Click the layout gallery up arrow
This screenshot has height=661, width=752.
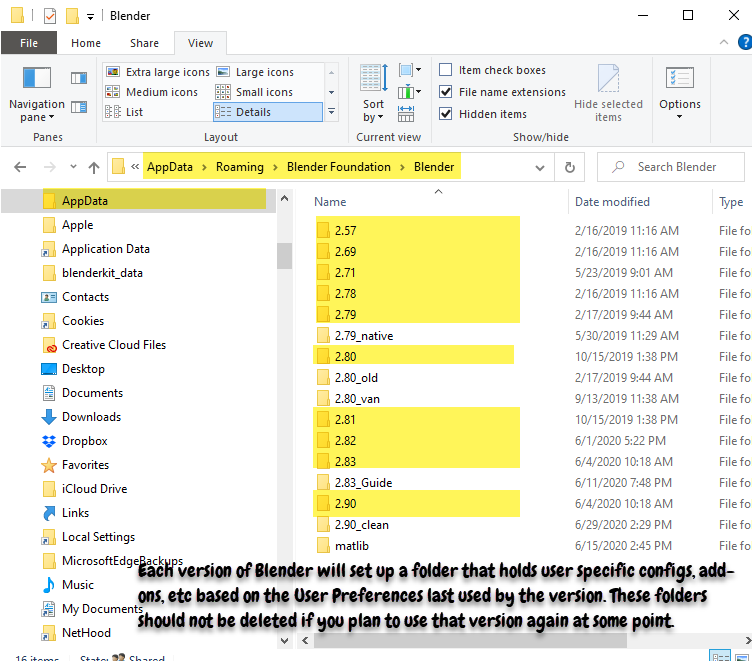tap(331, 72)
